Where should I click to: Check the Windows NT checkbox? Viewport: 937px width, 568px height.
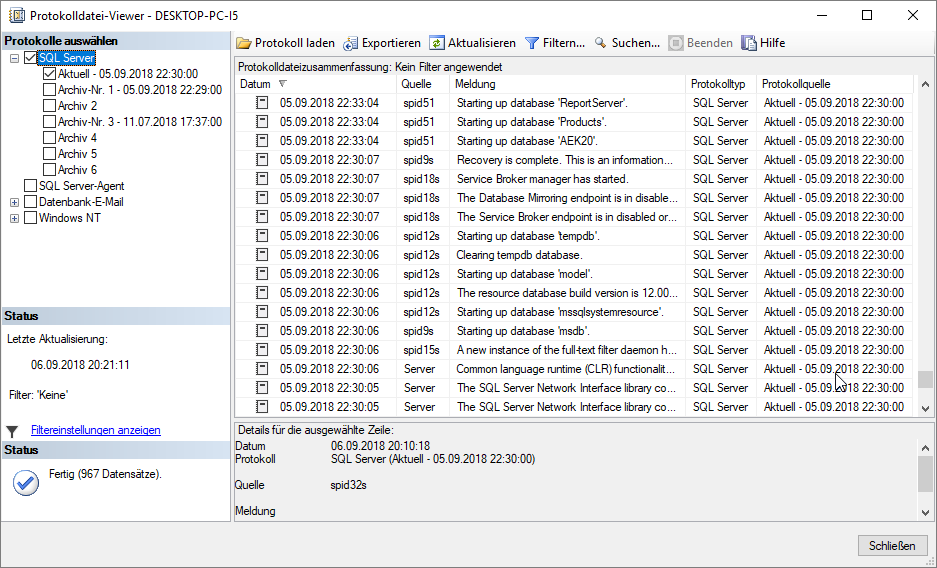tap(30, 218)
